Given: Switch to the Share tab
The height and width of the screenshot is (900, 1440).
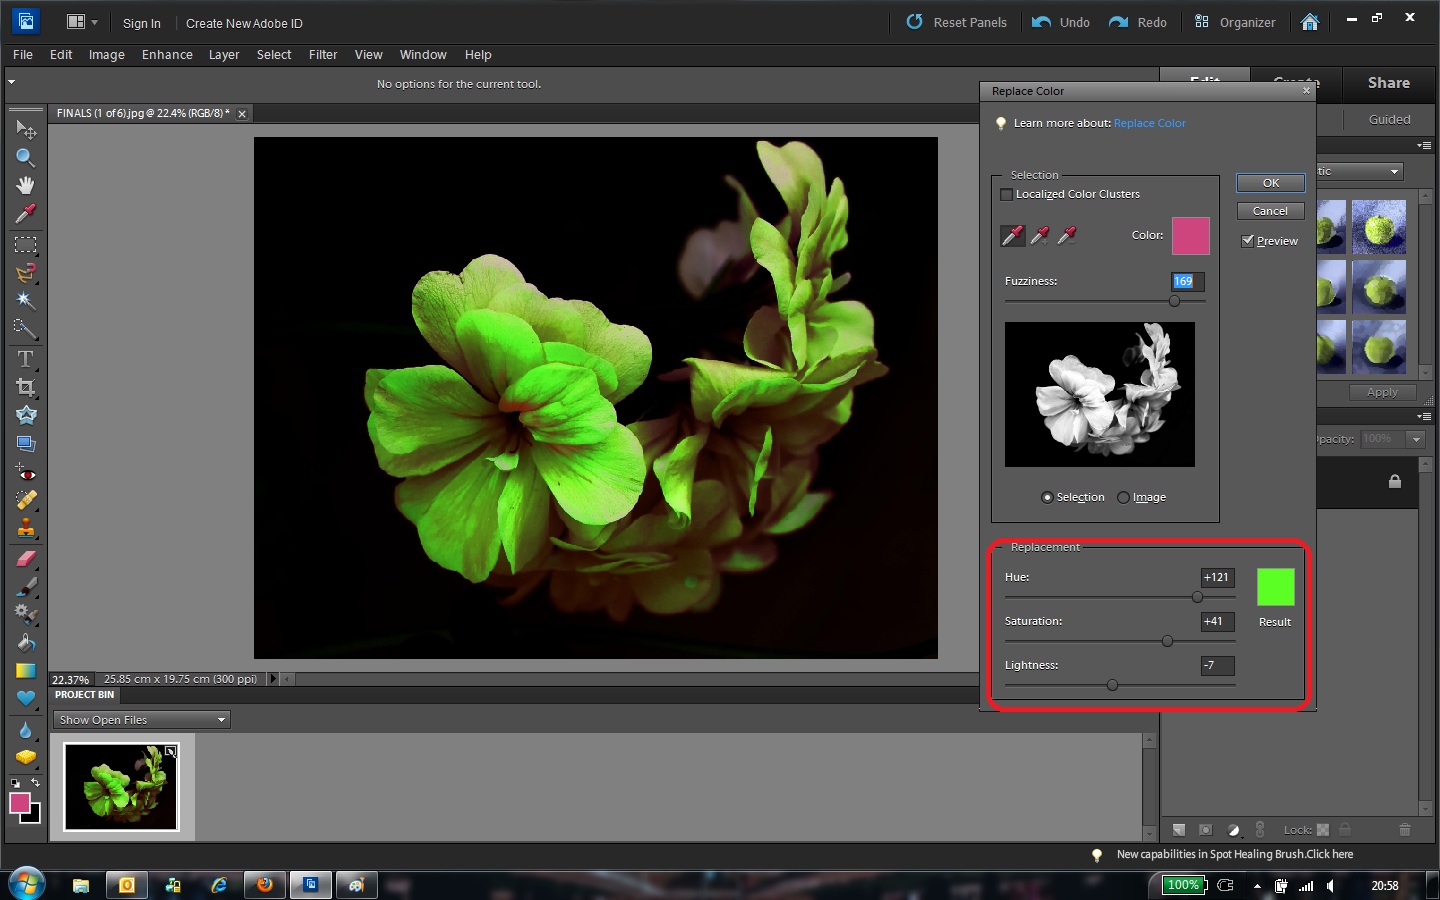Looking at the screenshot, I should 1388,83.
